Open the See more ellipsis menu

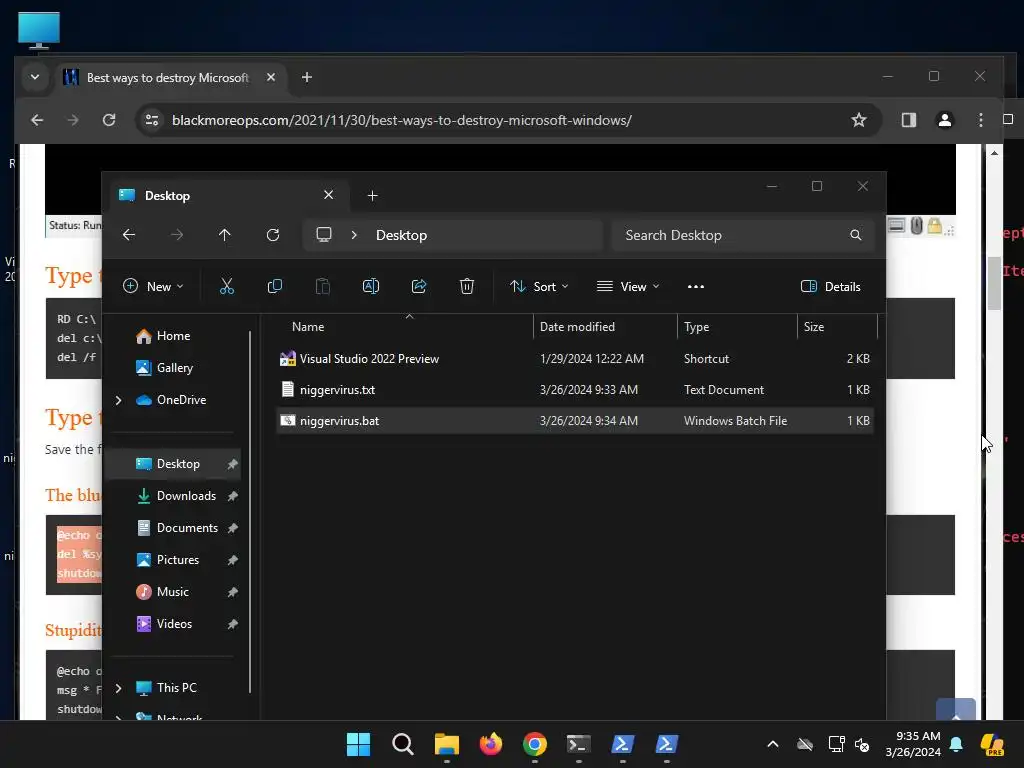click(696, 287)
